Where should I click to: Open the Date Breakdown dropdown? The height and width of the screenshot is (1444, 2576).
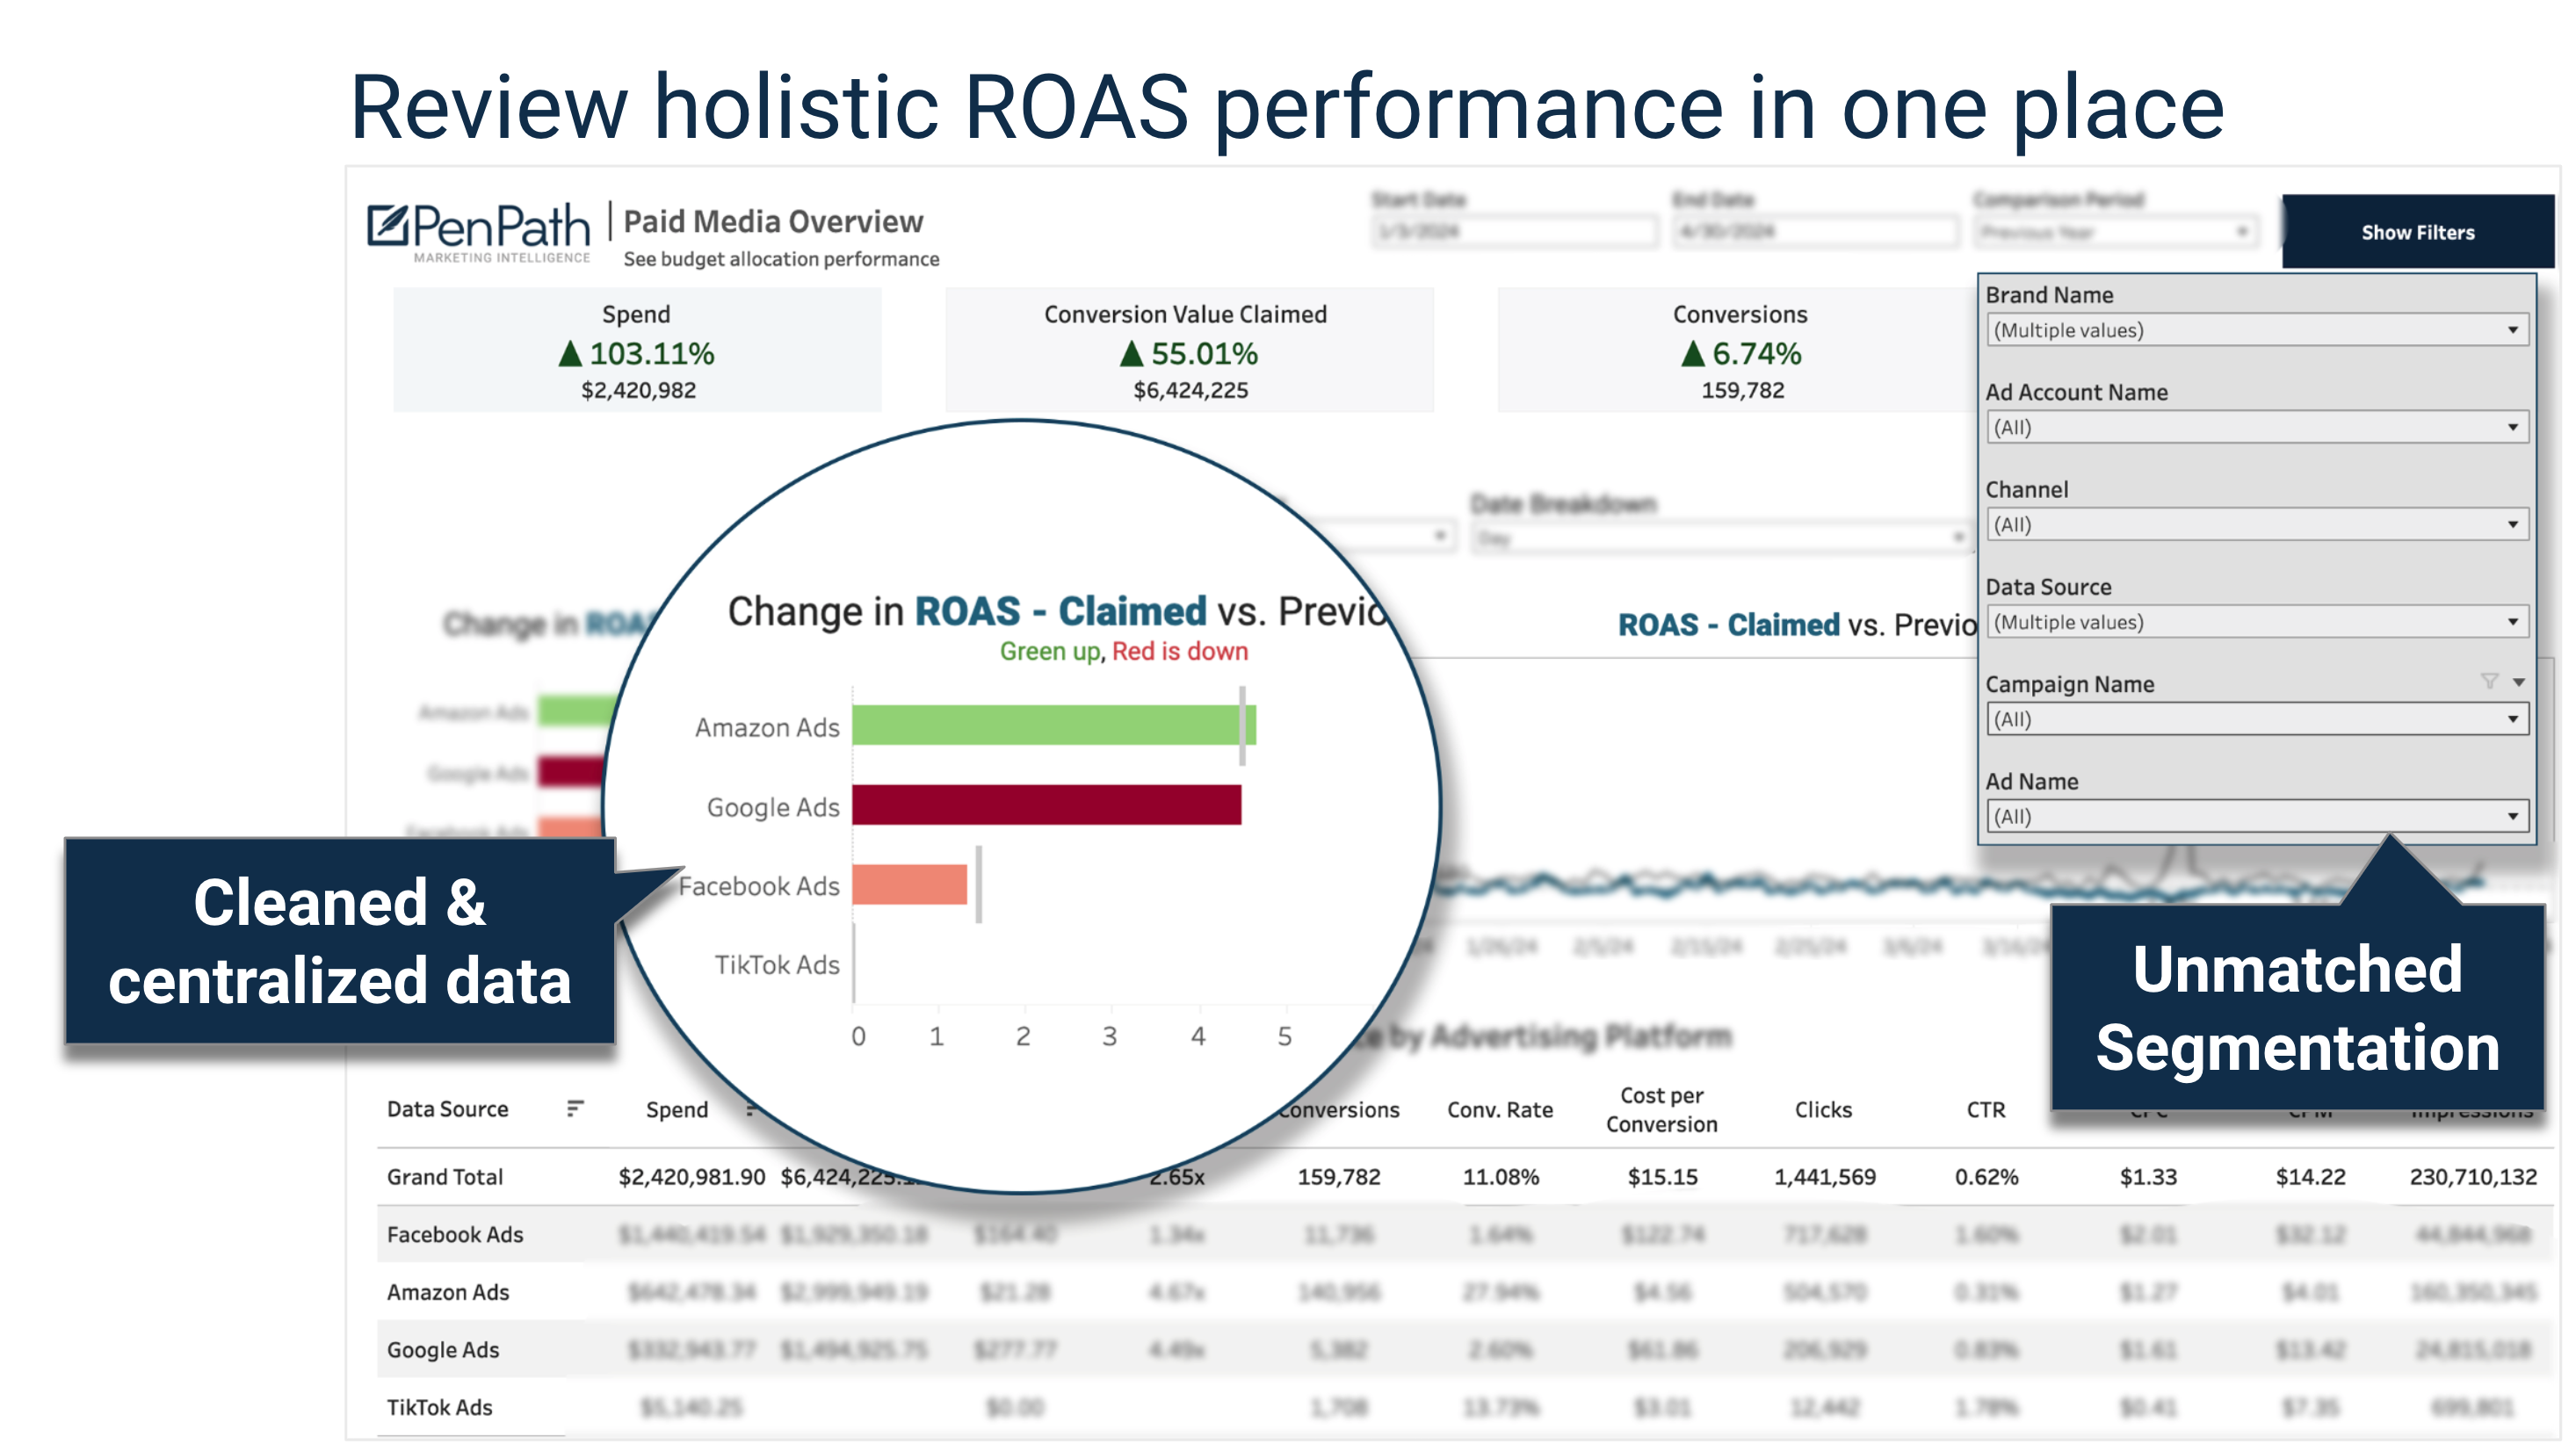[1720, 539]
